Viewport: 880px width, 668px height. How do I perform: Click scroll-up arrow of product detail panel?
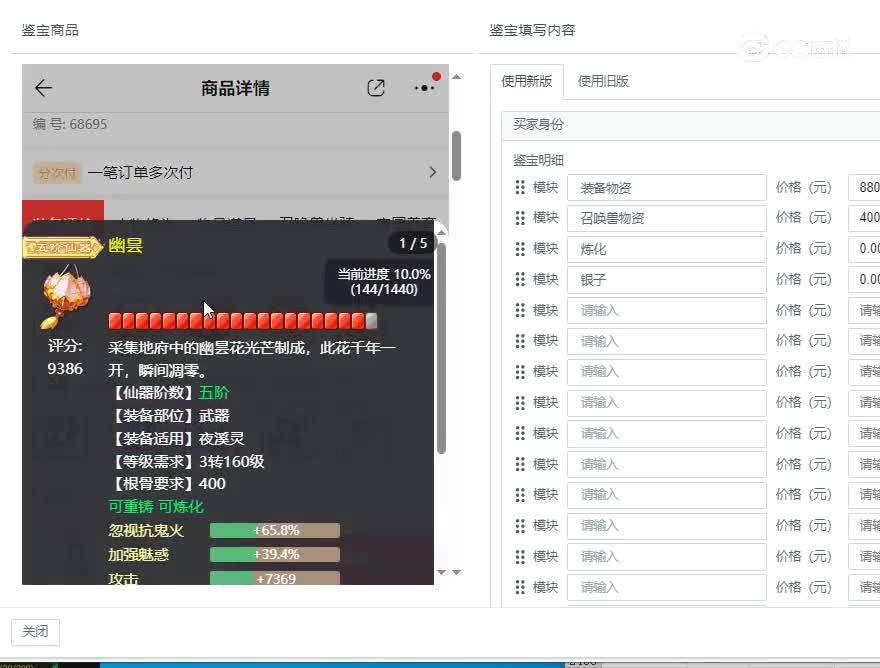click(x=456, y=77)
